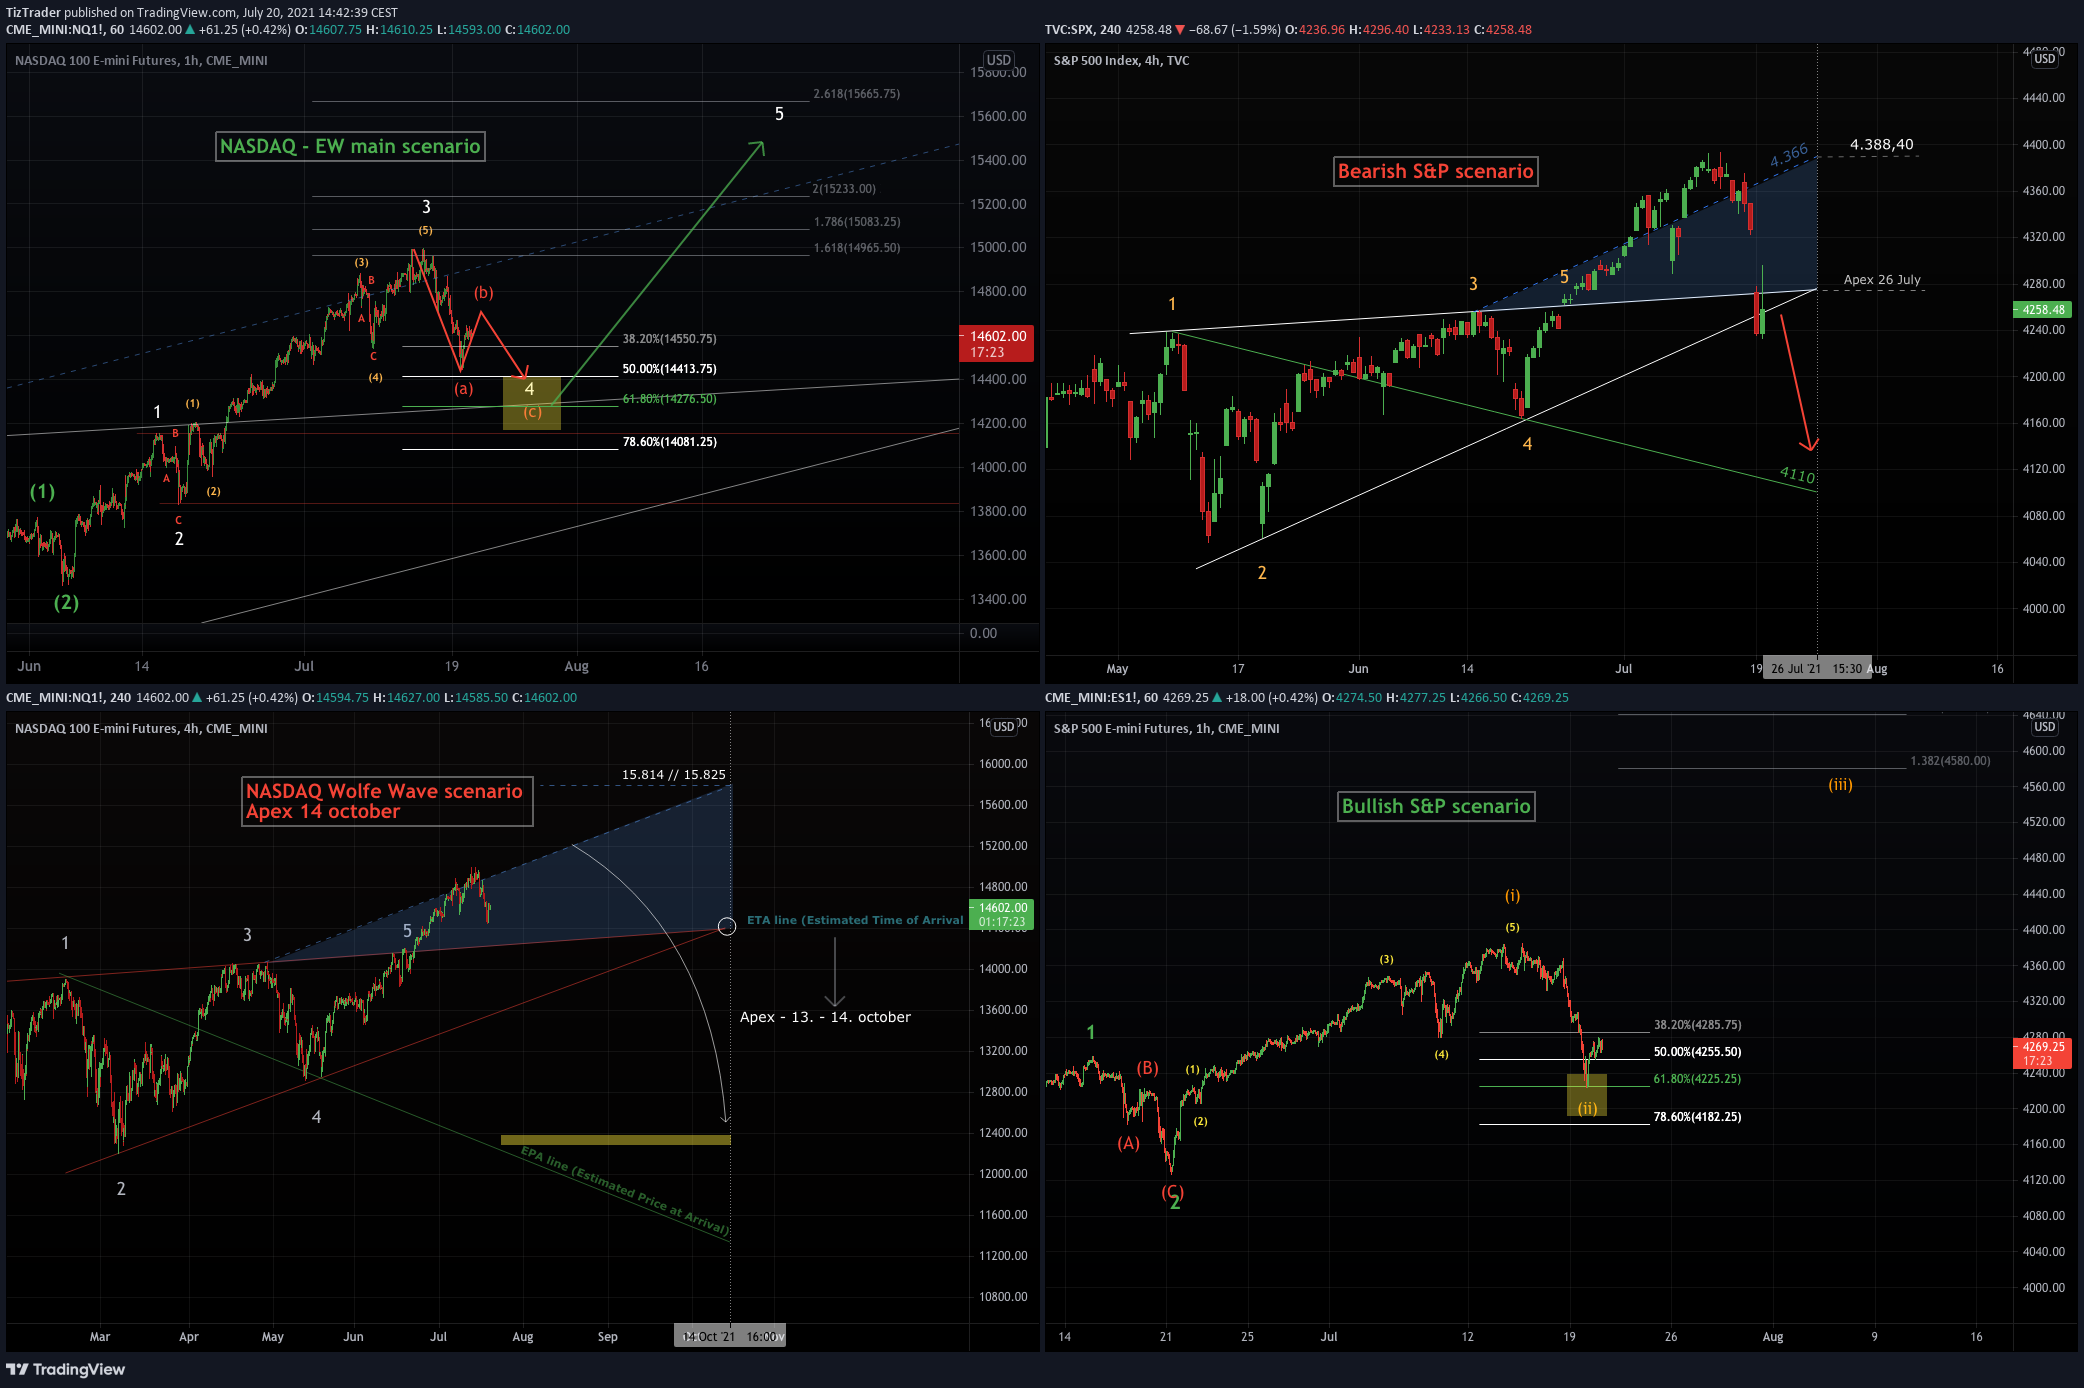Screen dimensions: 2084x1388
Task: Open USD currency selector on NASDAQ 4h chart
Action: pyautogui.click(x=1003, y=727)
